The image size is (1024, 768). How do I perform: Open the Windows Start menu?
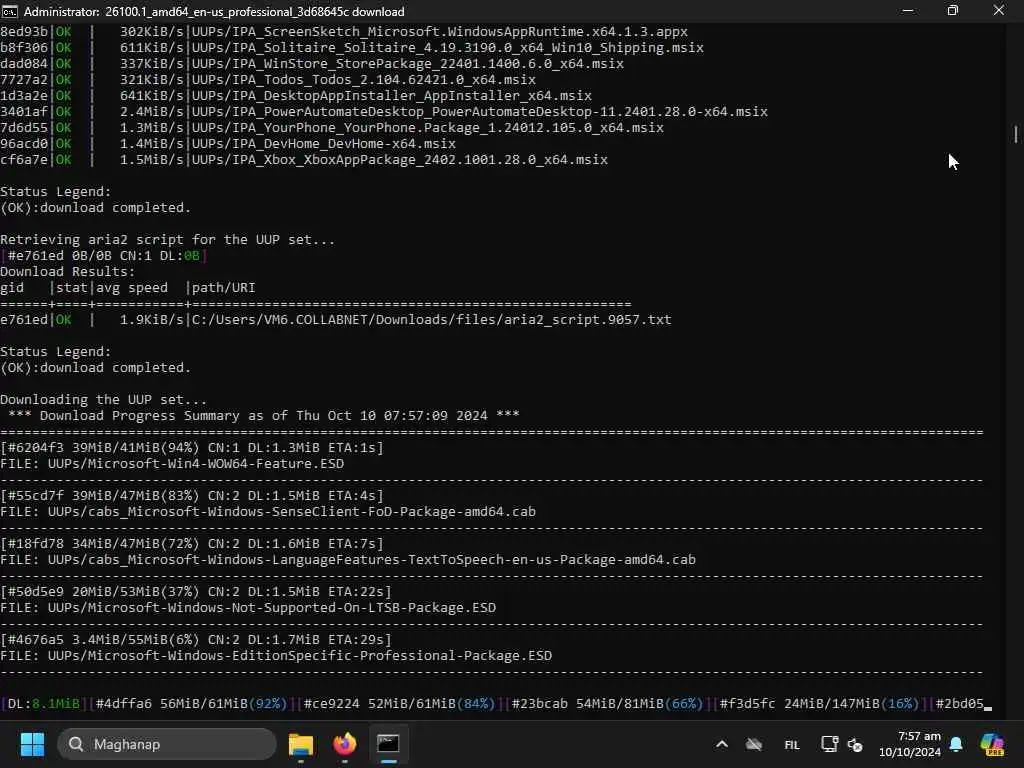(x=32, y=744)
